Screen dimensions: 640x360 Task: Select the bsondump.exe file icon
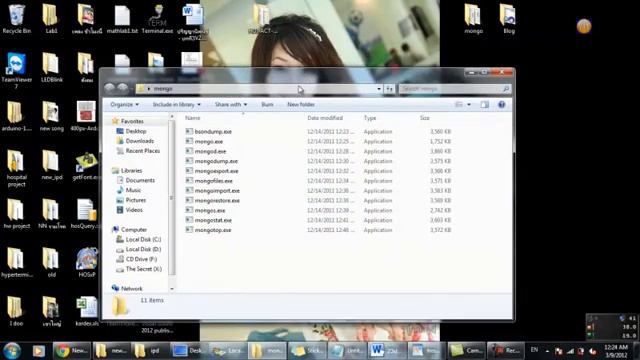coord(189,131)
